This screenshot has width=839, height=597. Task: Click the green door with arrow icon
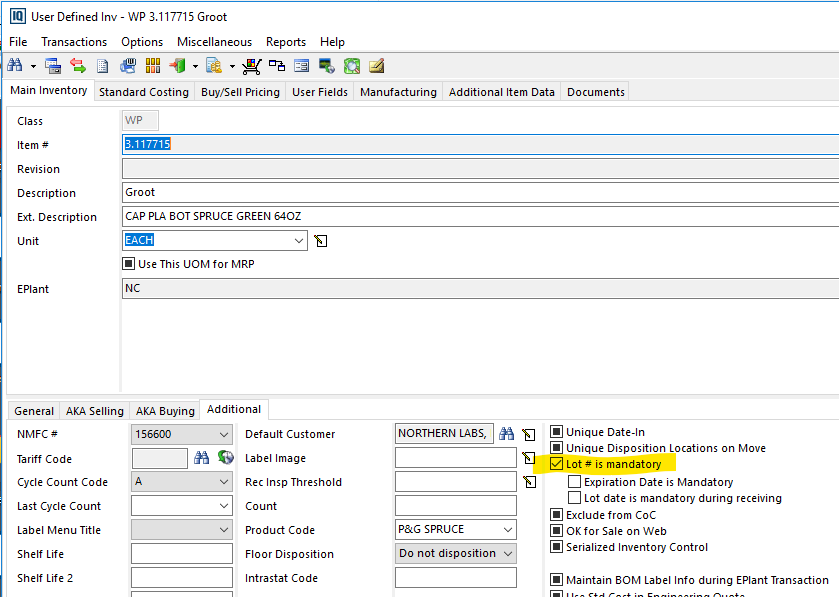(177, 66)
